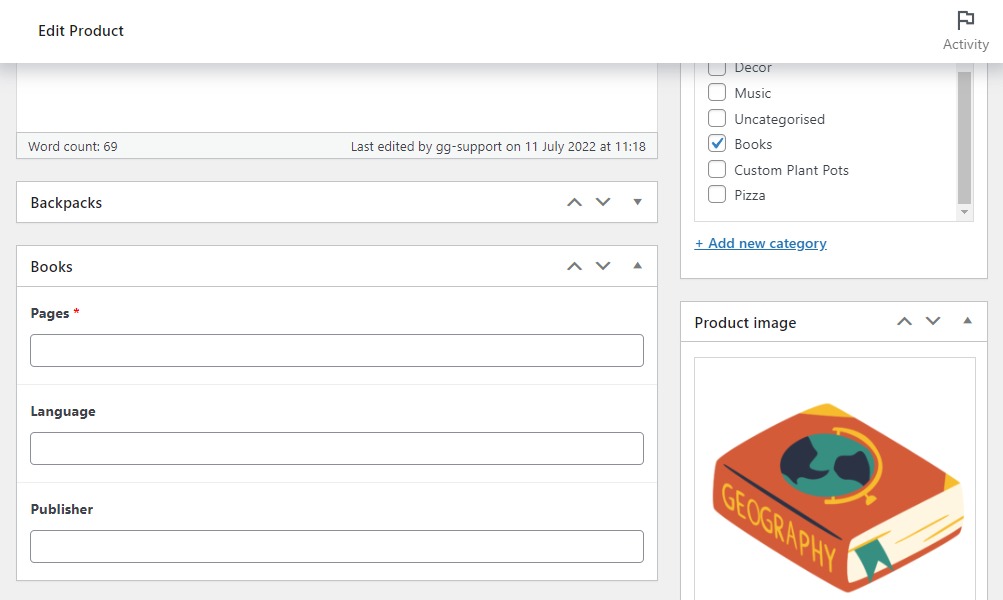
Task: Collapse the Books section
Action: point(637,265)
